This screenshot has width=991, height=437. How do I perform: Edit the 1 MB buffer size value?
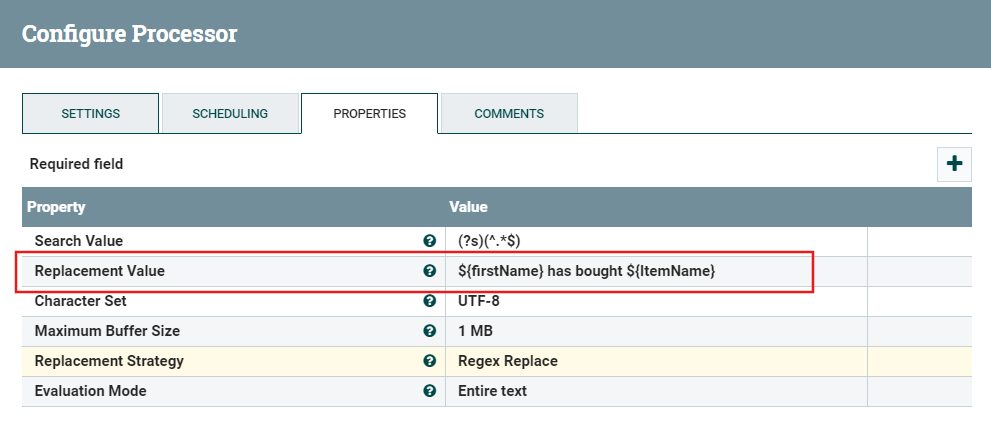pyautogui.click(x=656, y=331)
